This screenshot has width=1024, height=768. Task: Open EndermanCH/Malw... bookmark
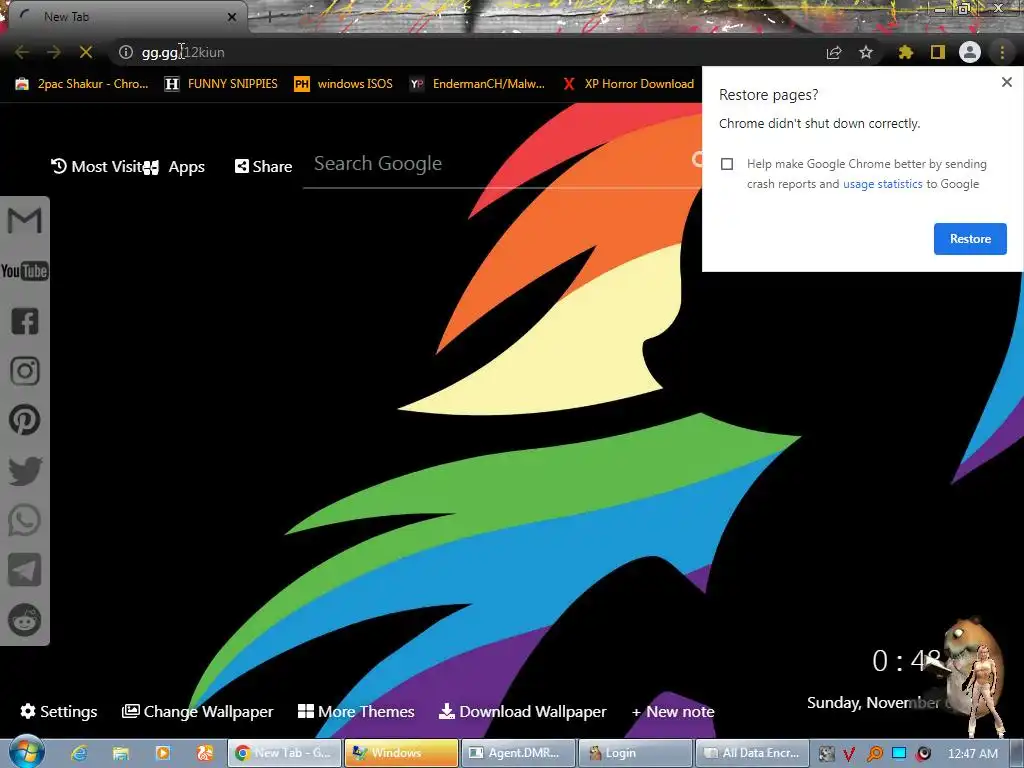pos(477,84)
